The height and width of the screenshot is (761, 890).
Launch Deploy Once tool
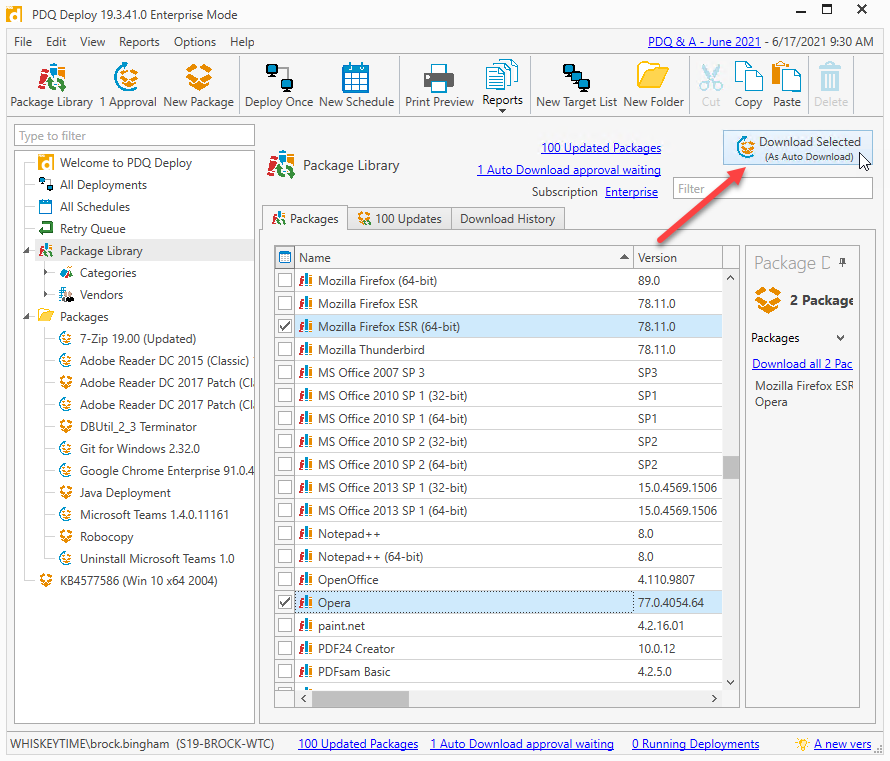click(279, 85)
